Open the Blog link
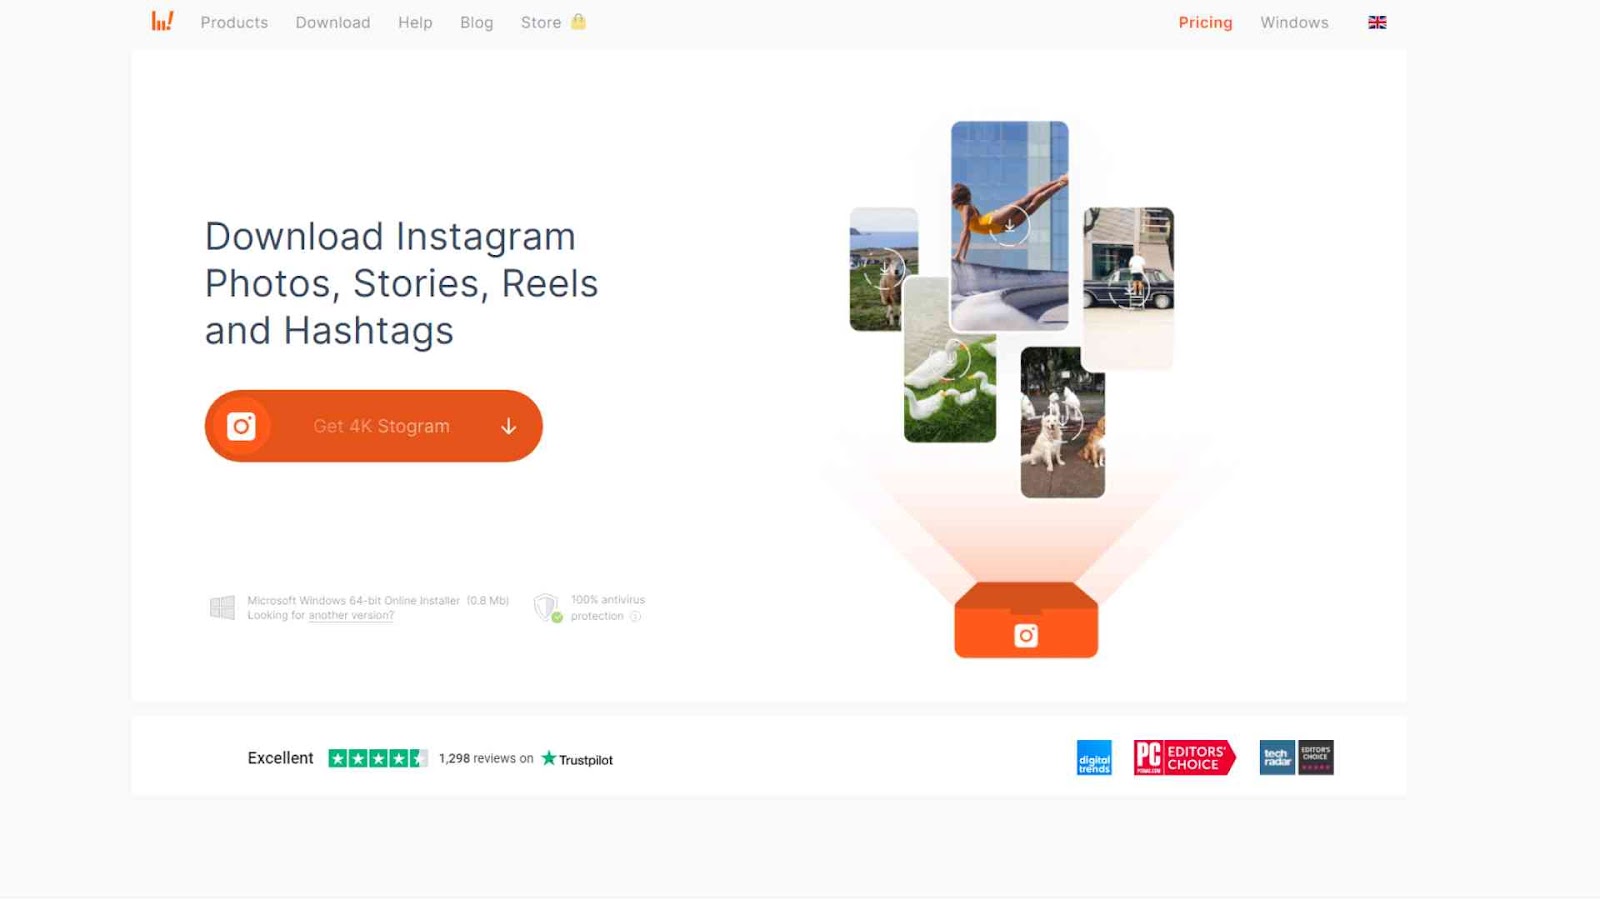1600x900 pixels. 476,22
